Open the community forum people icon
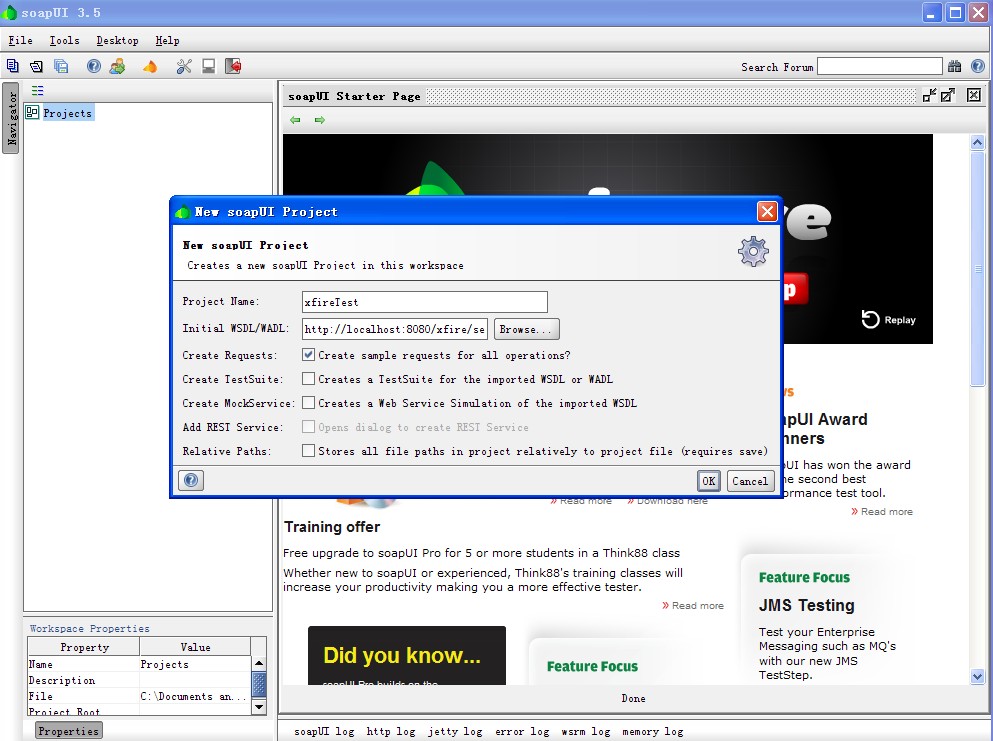 coord(117,66)
